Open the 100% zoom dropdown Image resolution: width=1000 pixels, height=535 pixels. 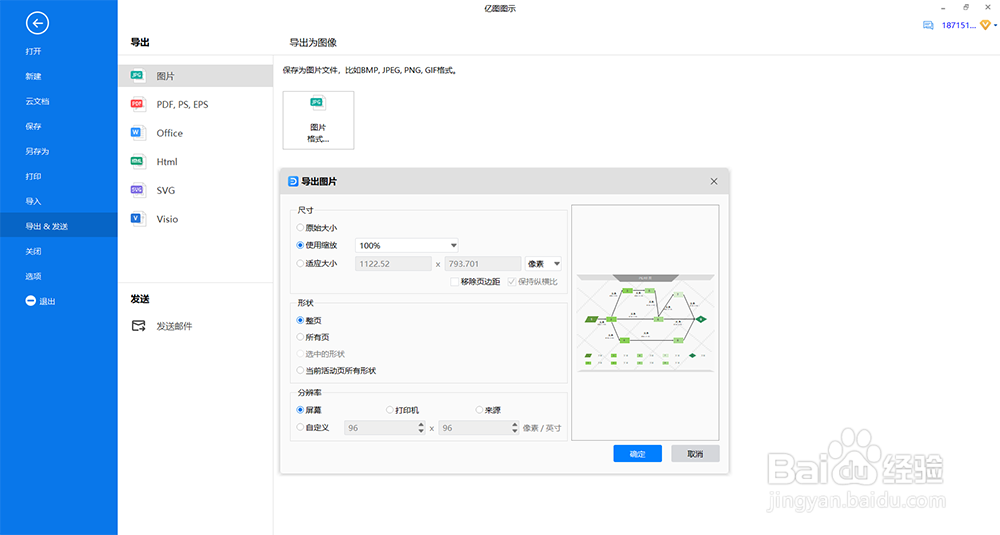pos(407,246)
